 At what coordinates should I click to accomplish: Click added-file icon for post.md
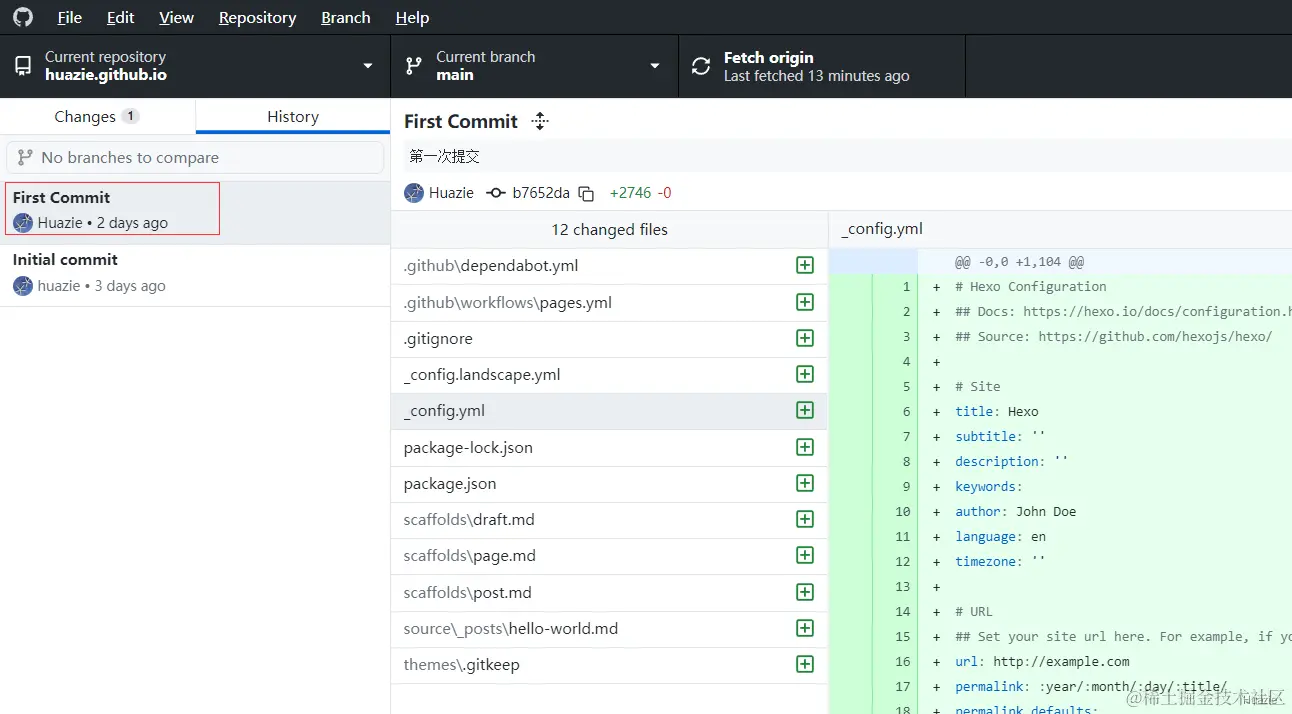805,592
